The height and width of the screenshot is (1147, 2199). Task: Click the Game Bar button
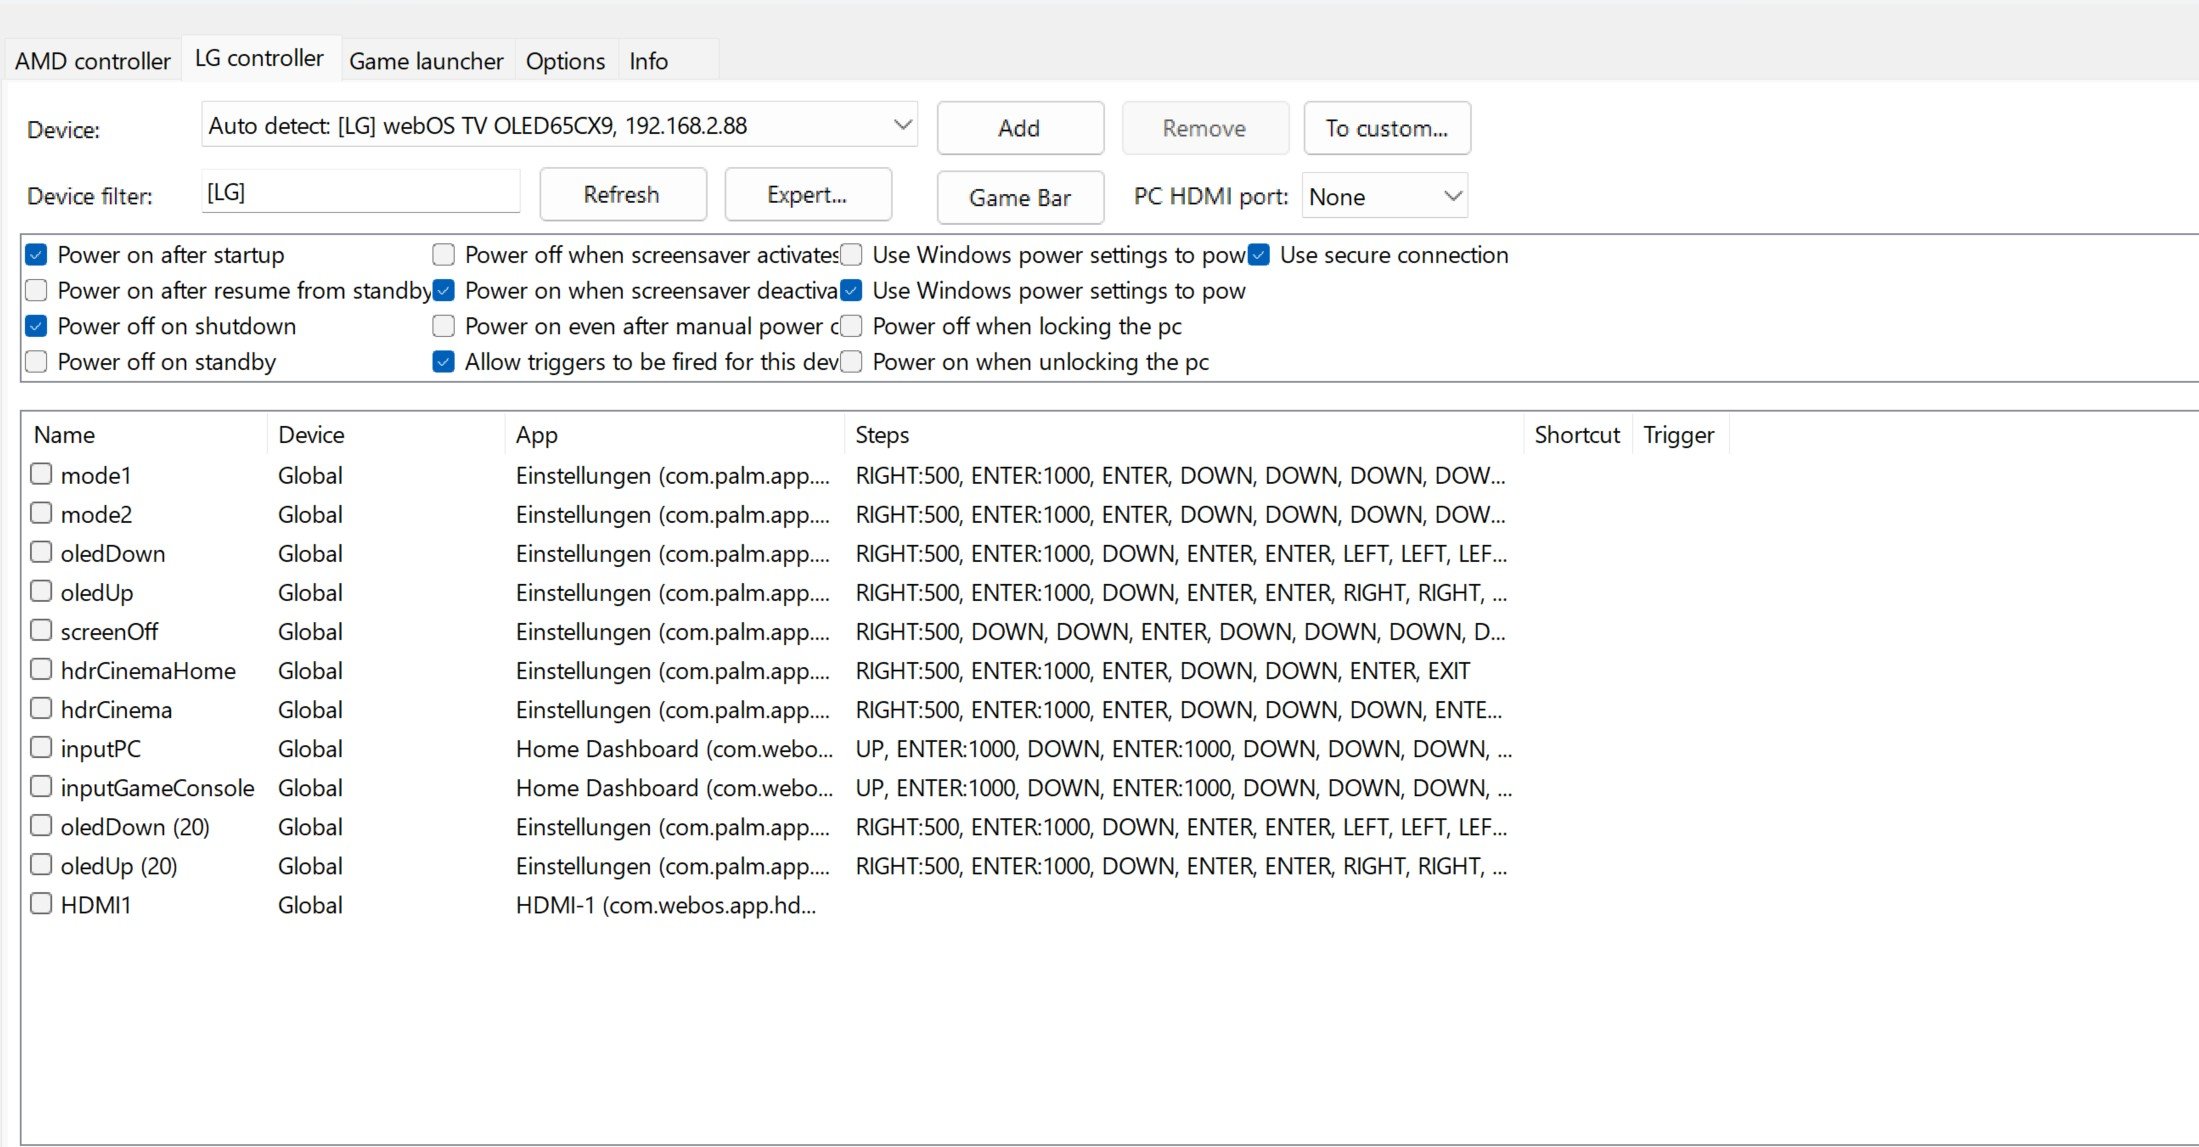[x=1019, y=198]
